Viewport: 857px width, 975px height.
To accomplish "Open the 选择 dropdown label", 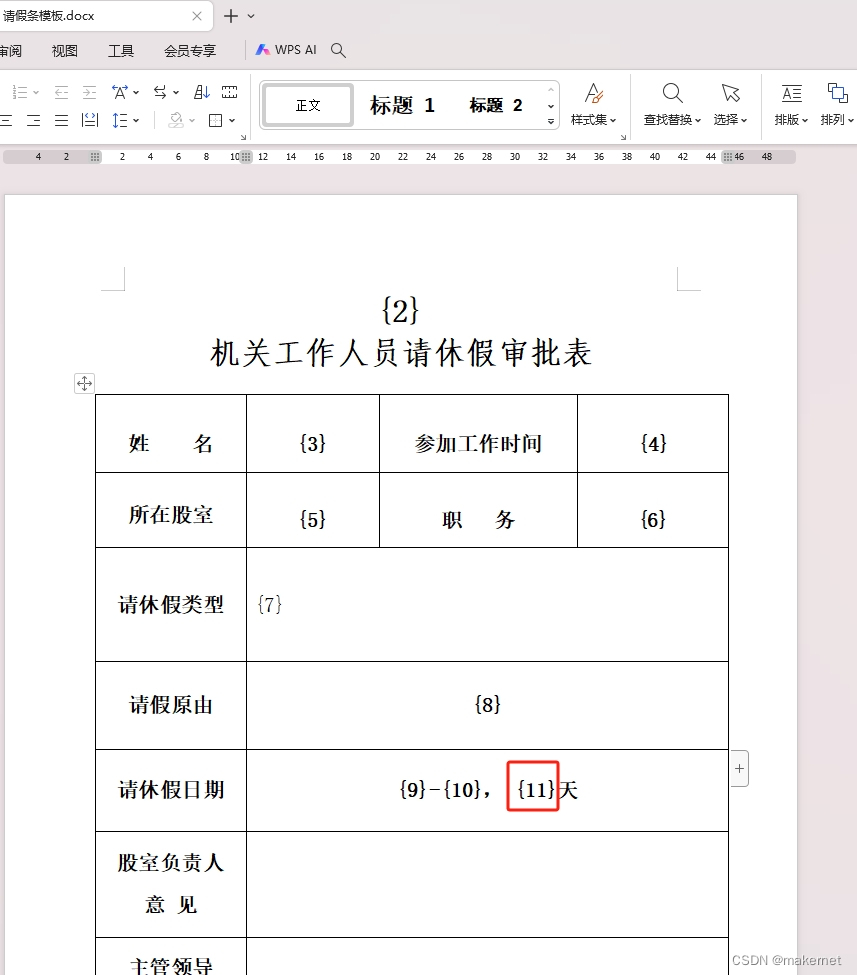I will pos(730,119).
